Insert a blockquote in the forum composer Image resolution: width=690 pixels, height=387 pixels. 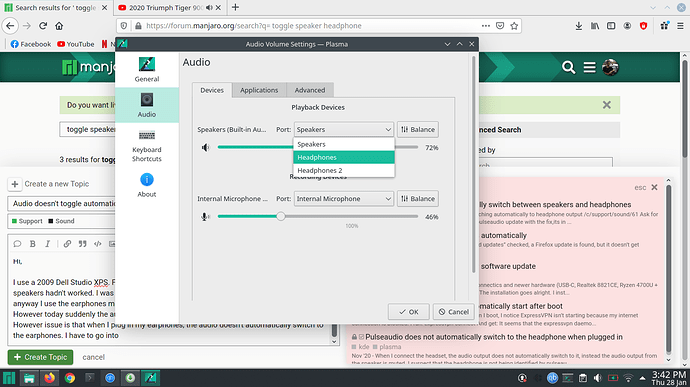pos(82,243)
